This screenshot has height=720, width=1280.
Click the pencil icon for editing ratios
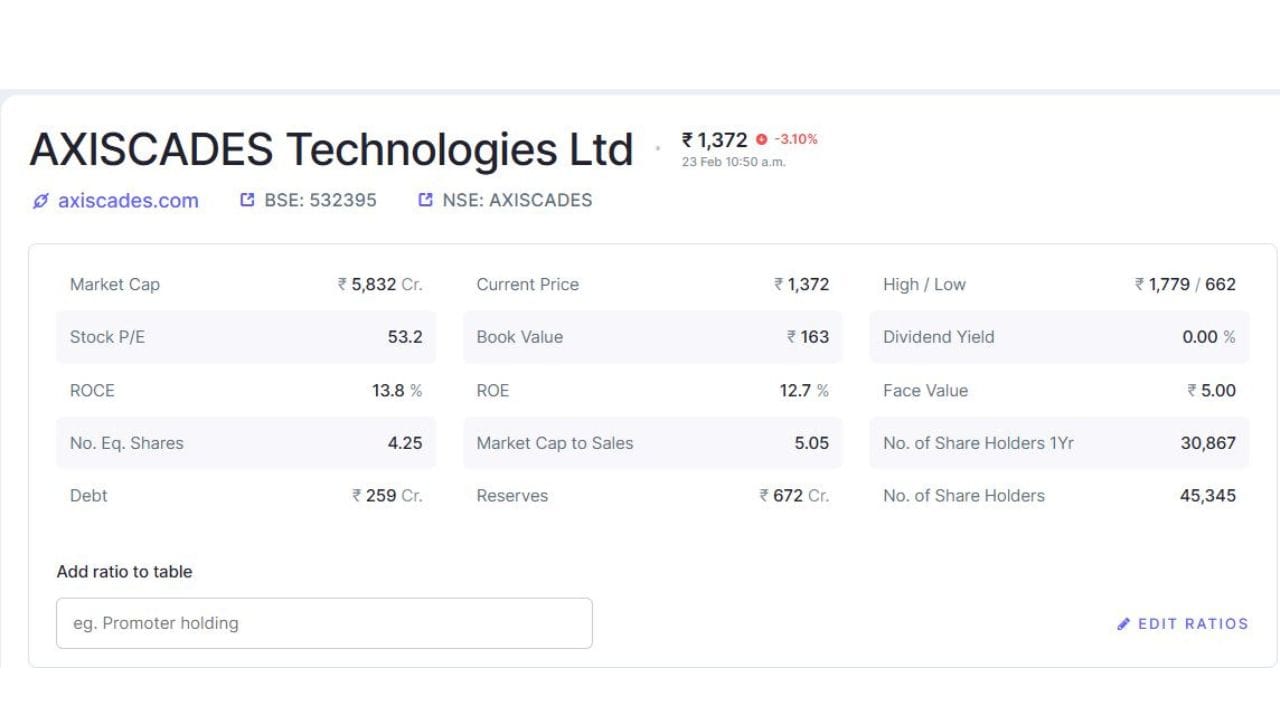point(1124,624)
